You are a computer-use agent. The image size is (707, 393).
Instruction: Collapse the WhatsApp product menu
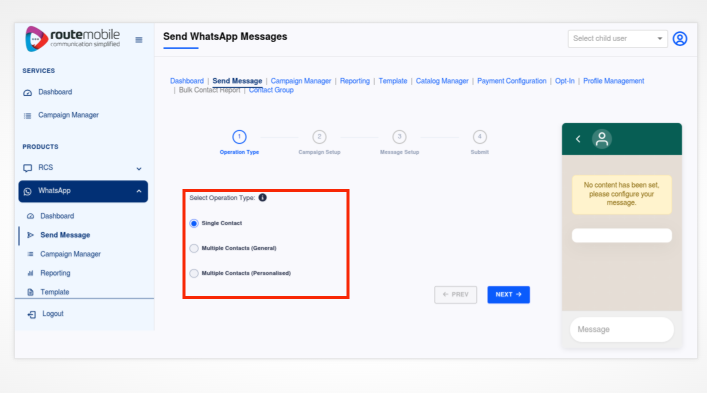83,191
